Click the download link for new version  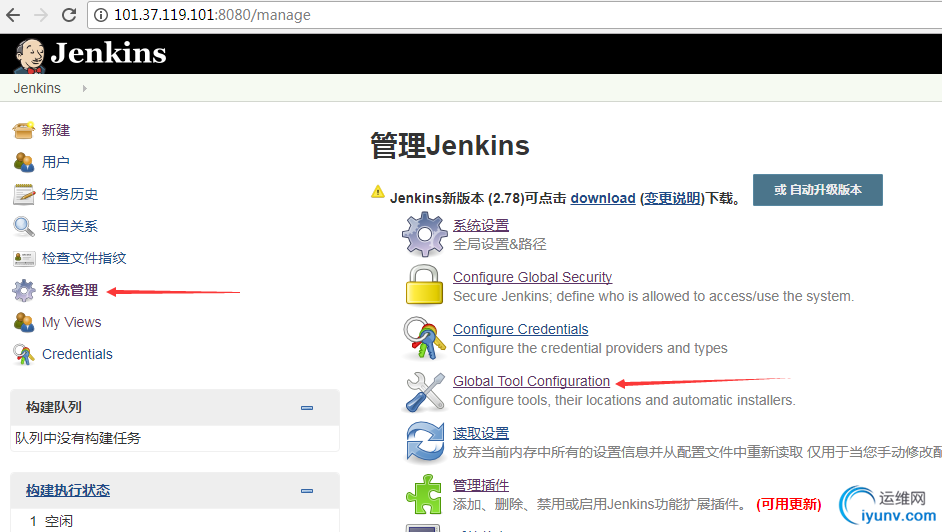coord(603,198)
